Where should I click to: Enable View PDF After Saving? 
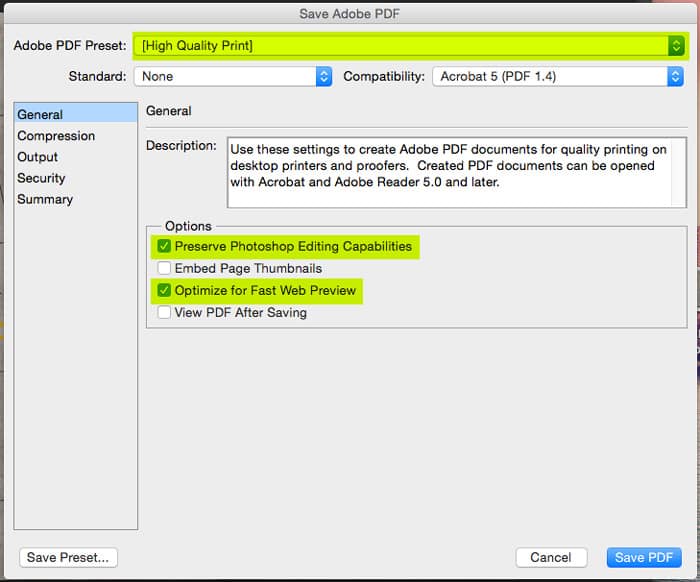click(164, 312)
